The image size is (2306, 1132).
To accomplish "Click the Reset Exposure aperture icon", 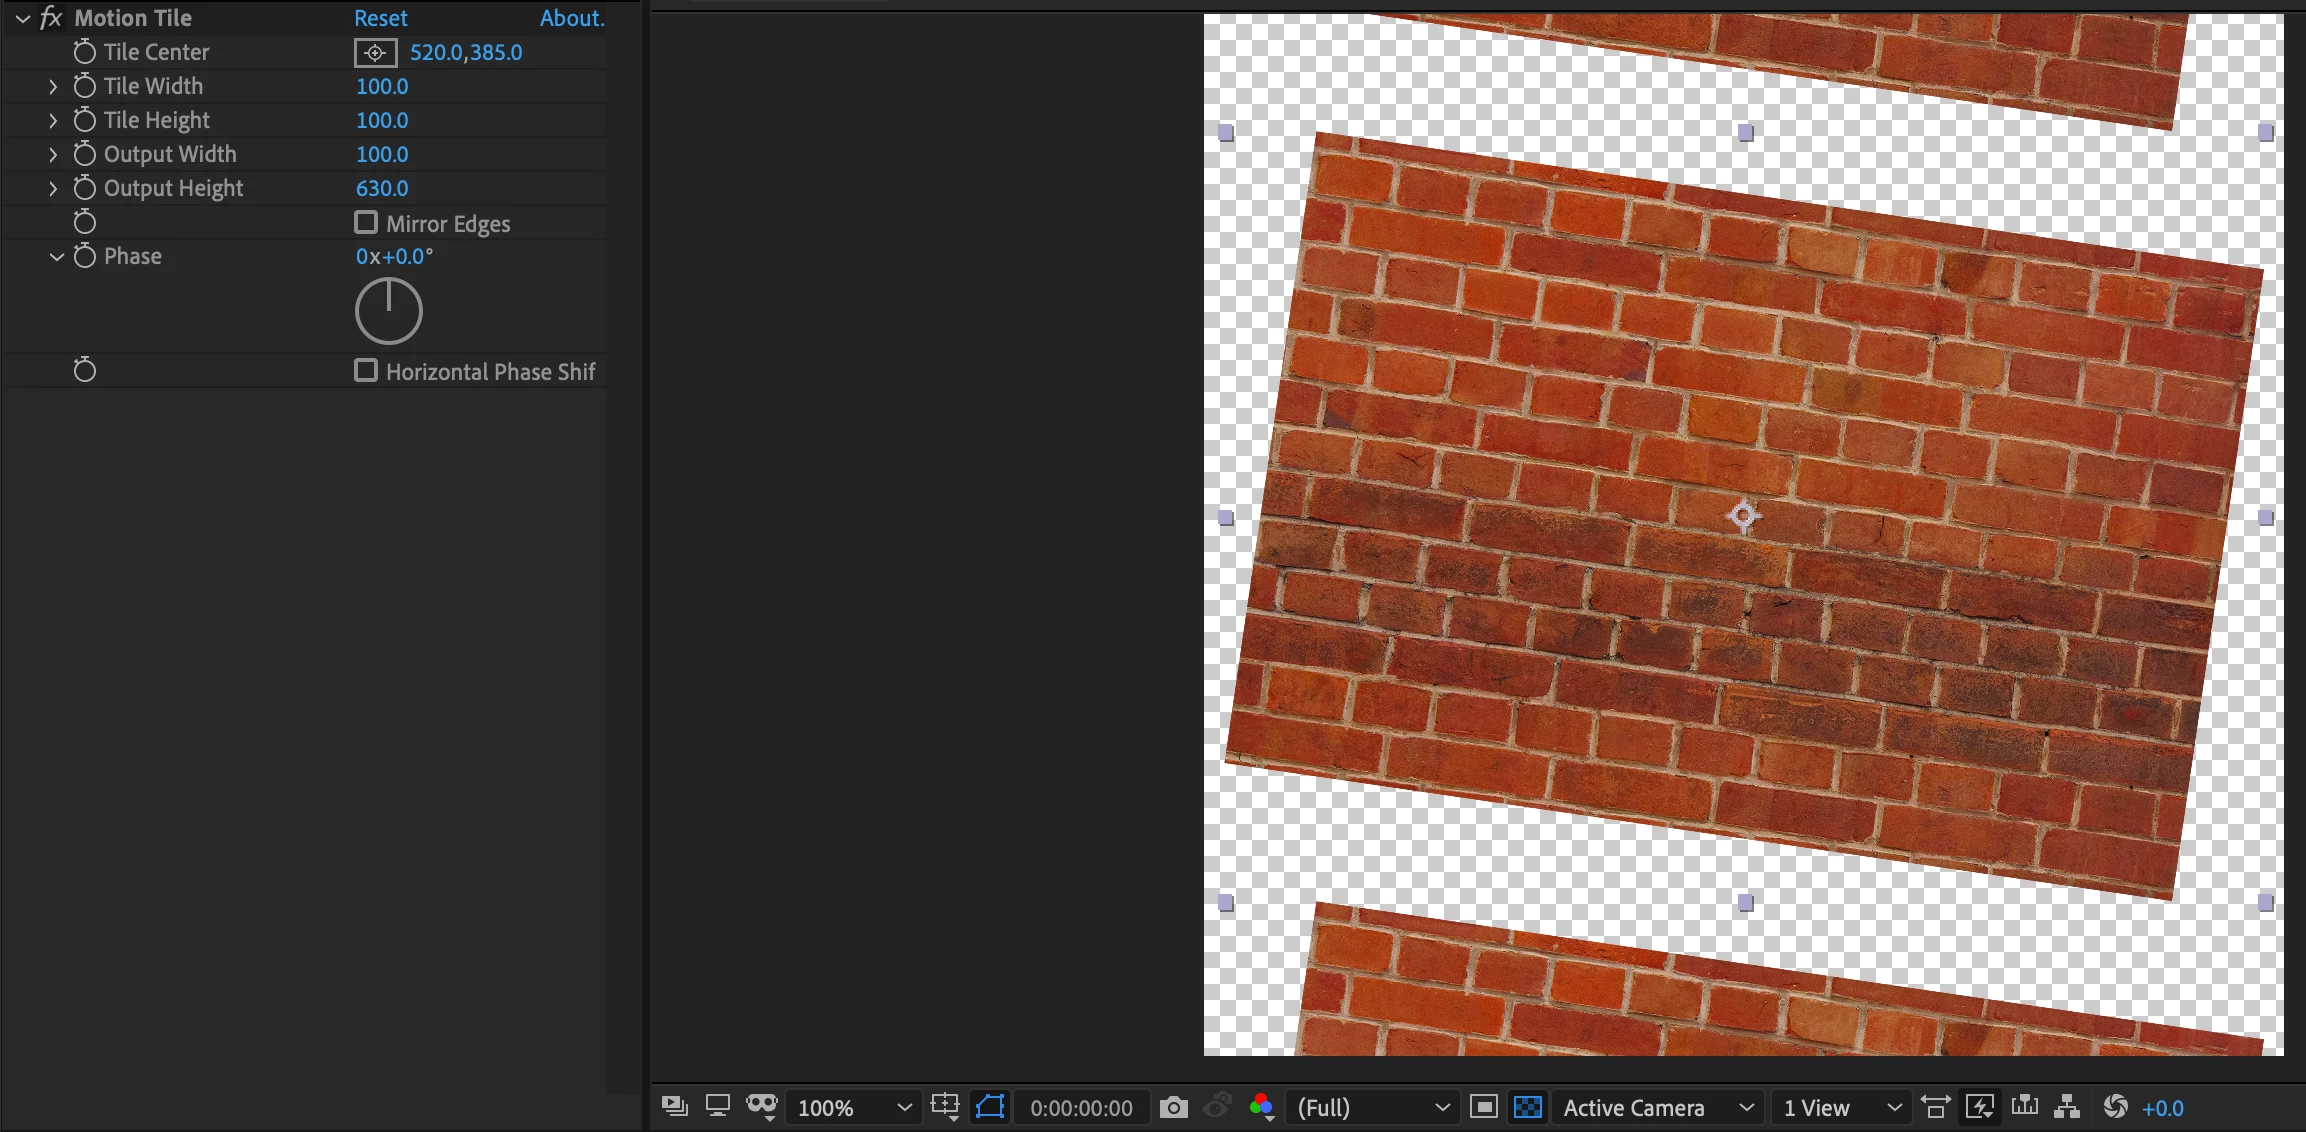I will (2114, 1107).
